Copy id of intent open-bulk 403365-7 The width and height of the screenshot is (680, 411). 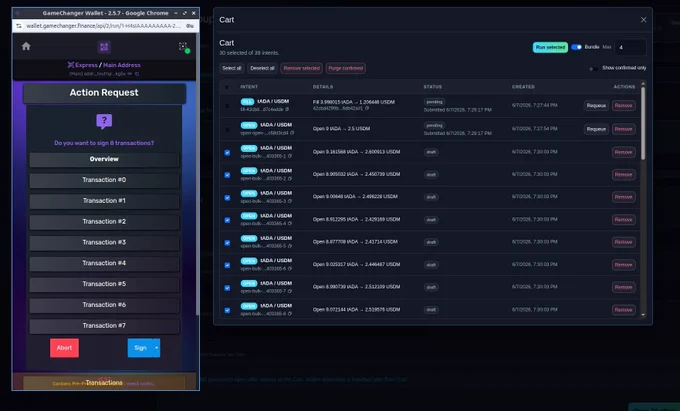(x=290, y=291)
